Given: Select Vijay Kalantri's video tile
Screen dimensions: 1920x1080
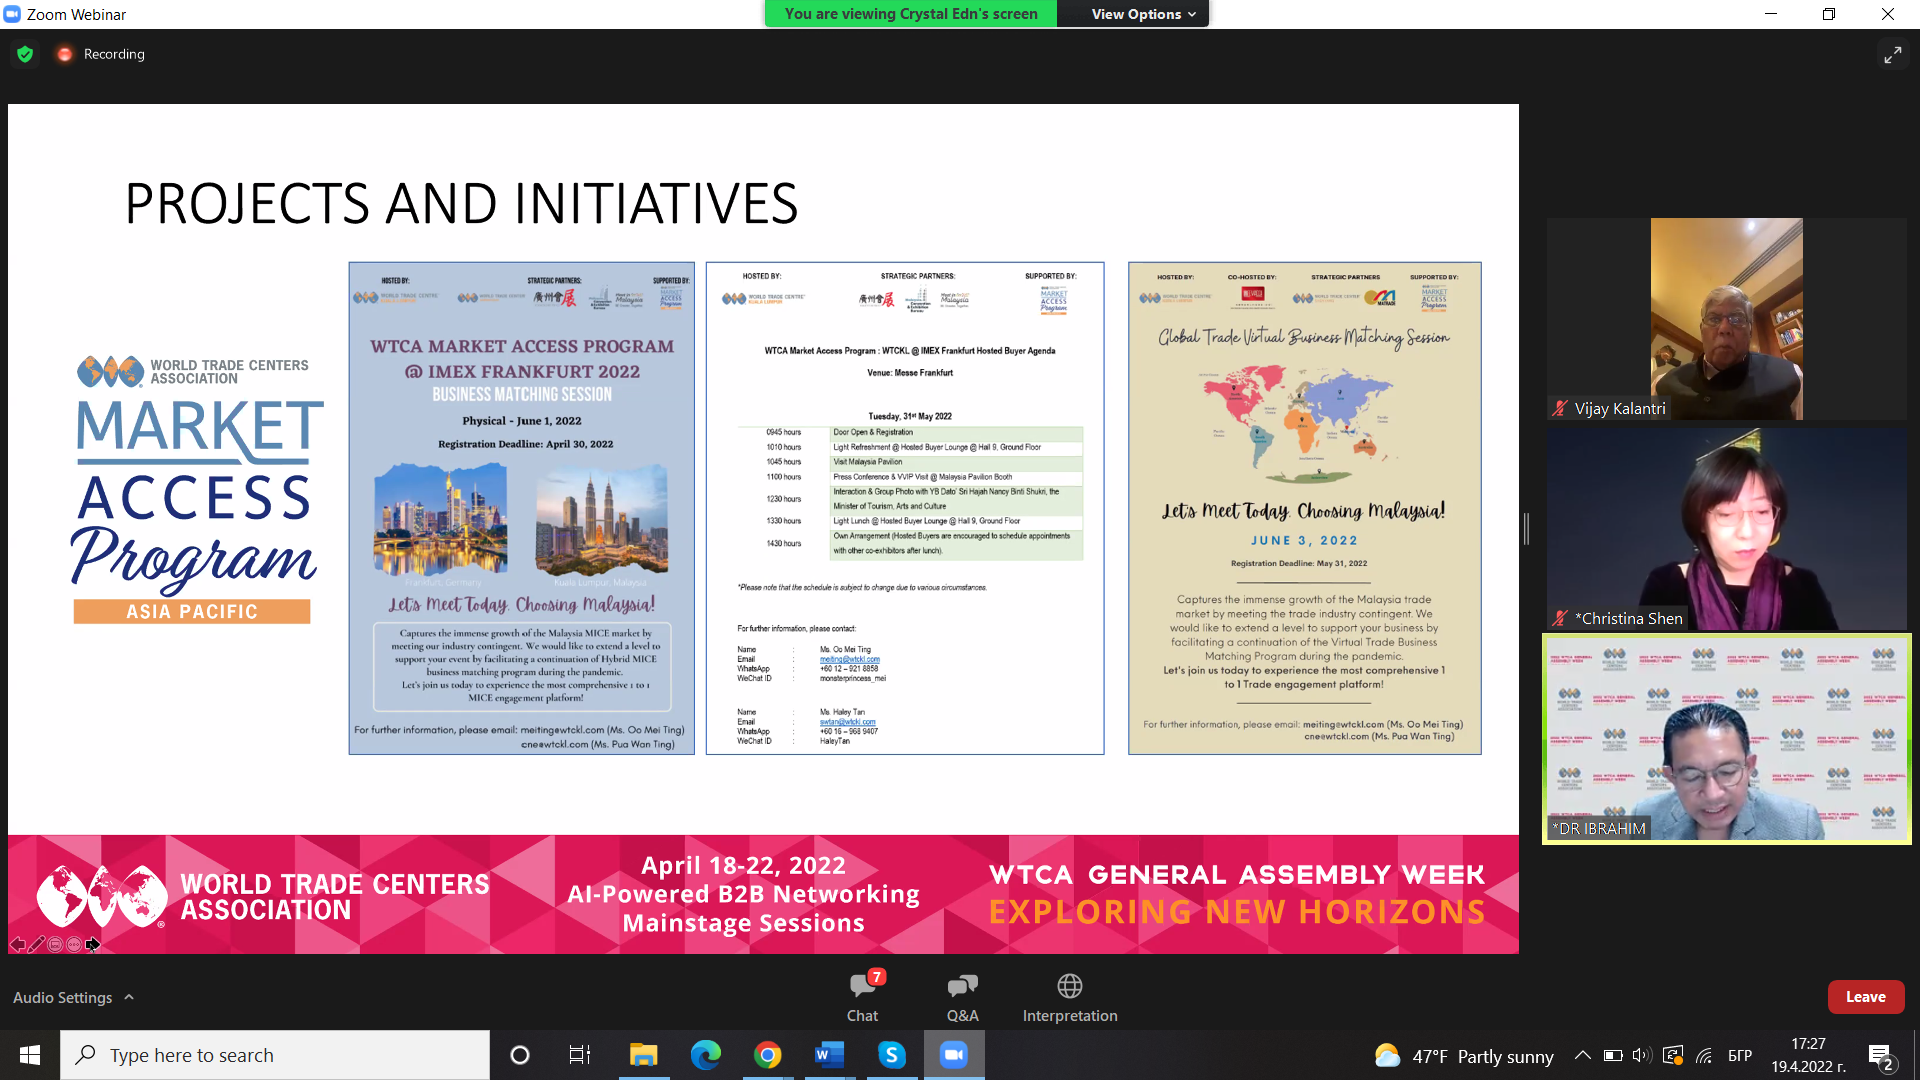Looking at the screenshot, I should tap(1726, 319).
